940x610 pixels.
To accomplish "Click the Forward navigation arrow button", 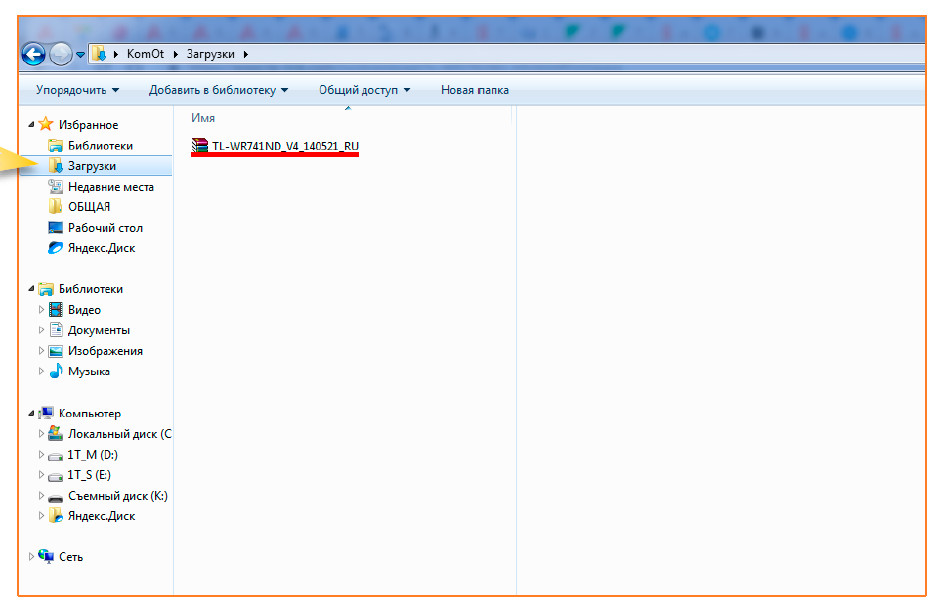I will pyautogui.click(x=60, y=54).
